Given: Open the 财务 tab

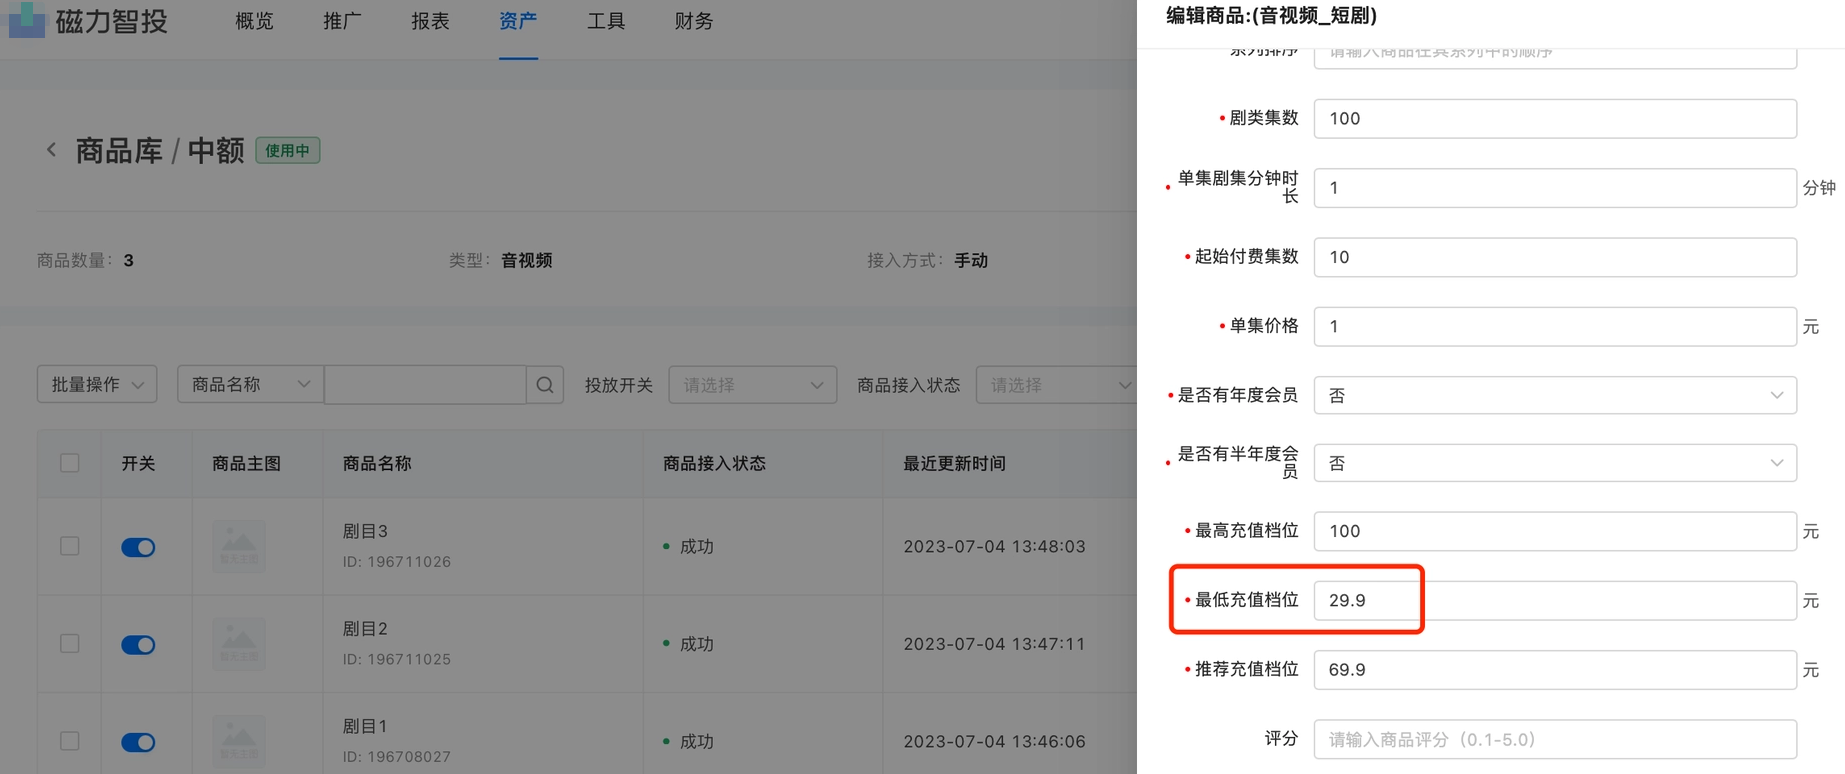Looking at the screenshot, I should pos(694,21).
